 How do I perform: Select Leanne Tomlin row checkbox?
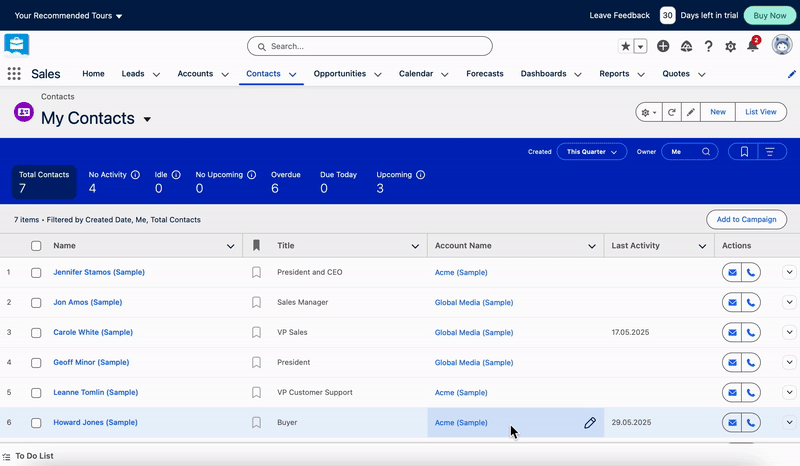[x=36, y=393]
